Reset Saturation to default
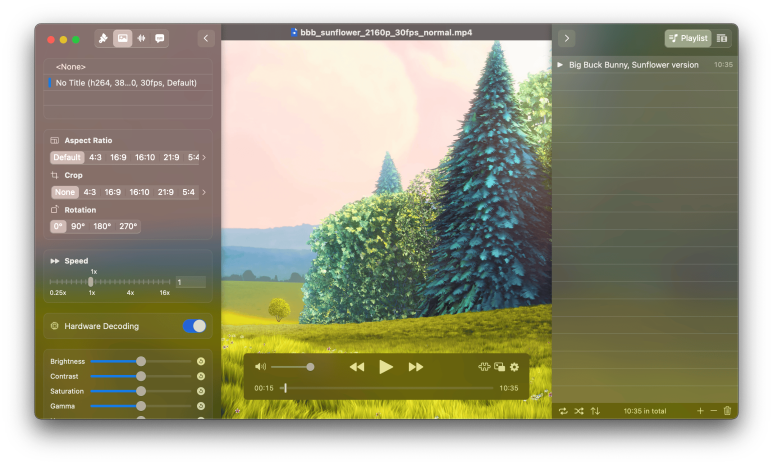 201,391
